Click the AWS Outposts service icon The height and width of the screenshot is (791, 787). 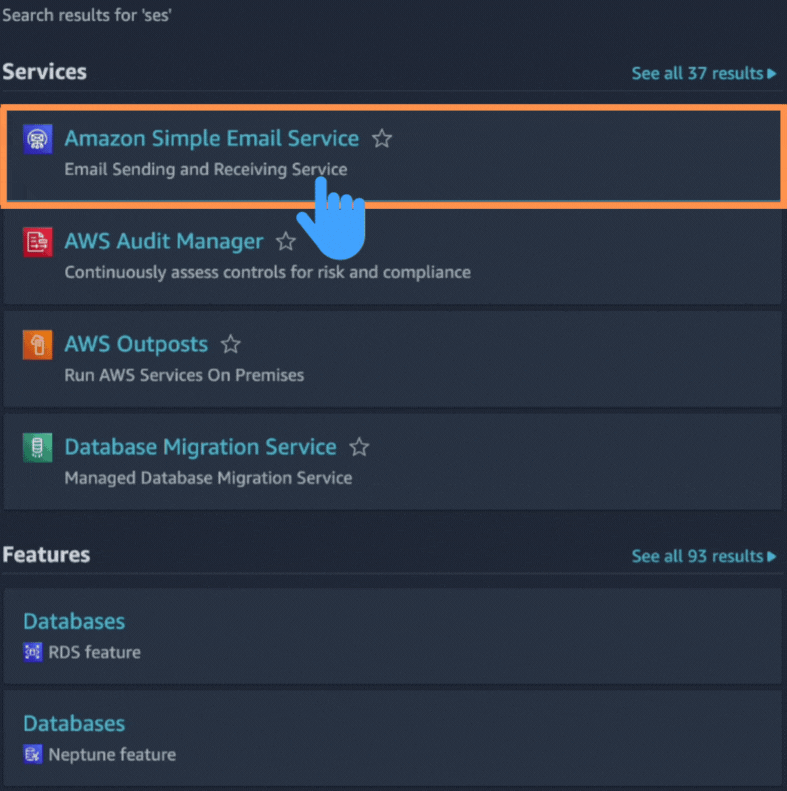(x=37, y=345)
